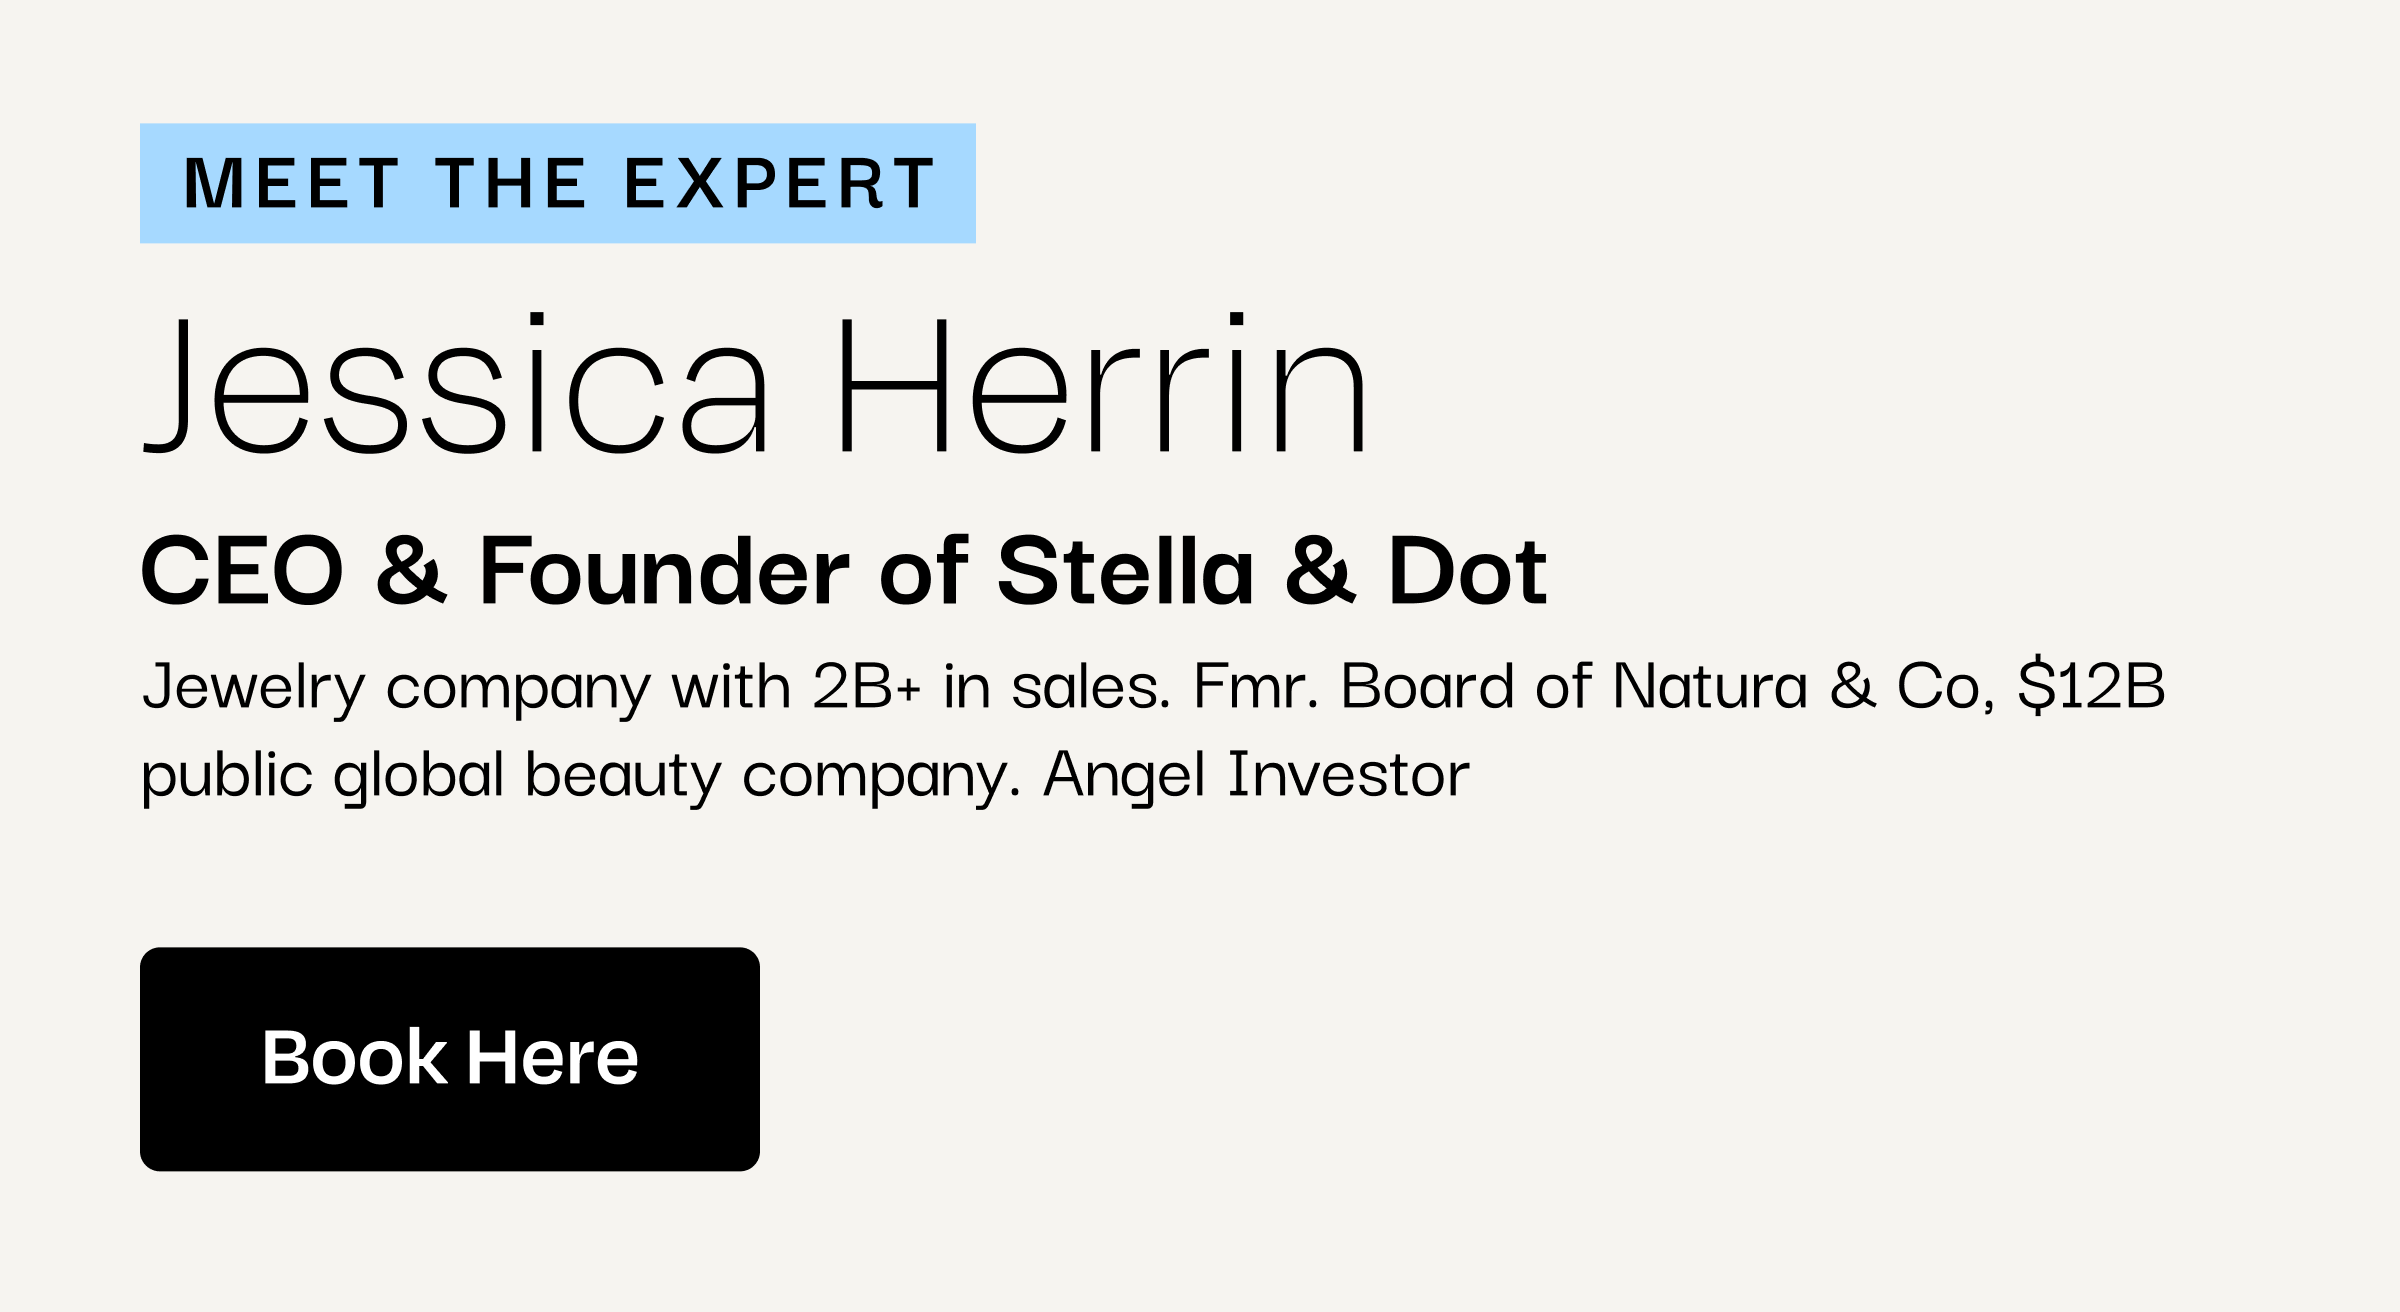The height and width of the screenshot is (1312, 2400).
Task: Click the CEO & Founder subtitle text
Action: pos(844,571)
